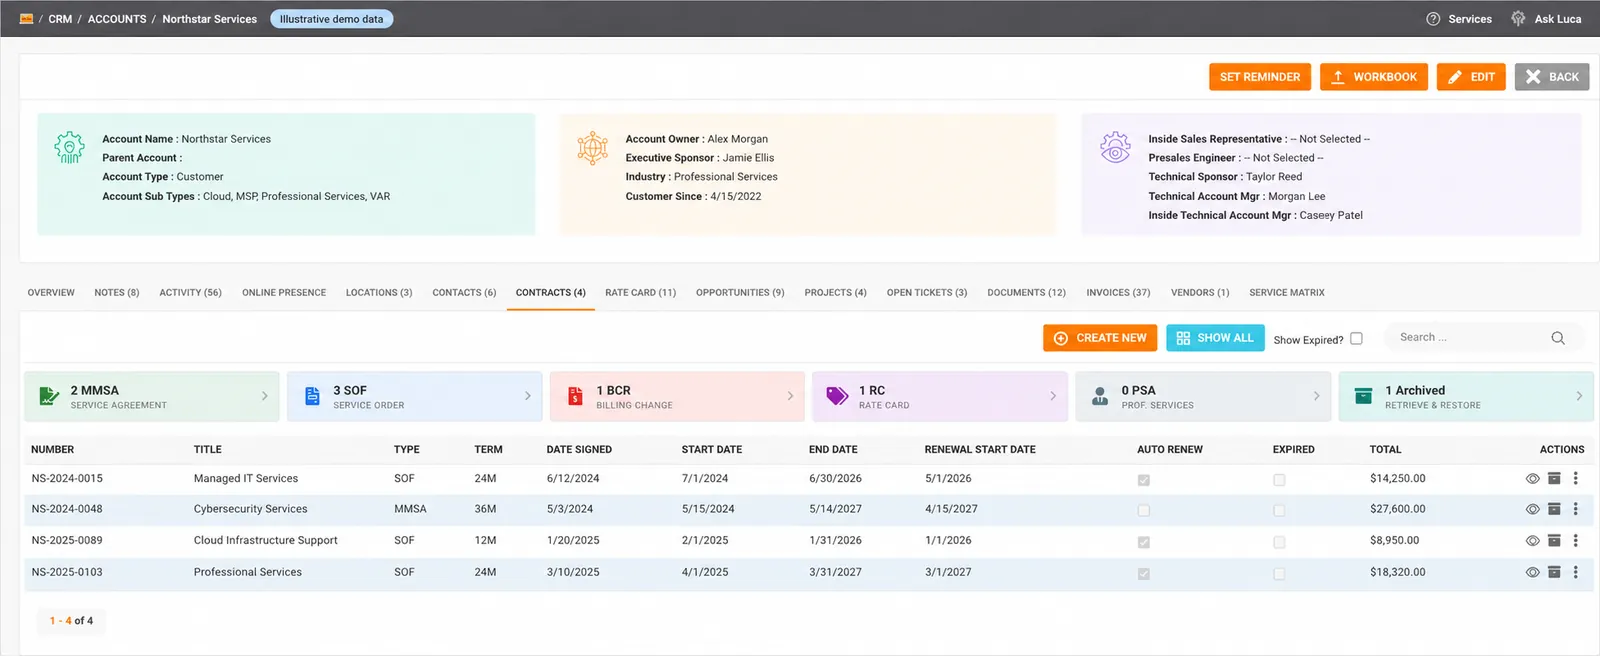Viewport: 1600px width, 656px height.
Task: Toggle Expired checkbox for NS-2025-0089
Action: point(1279,542)
